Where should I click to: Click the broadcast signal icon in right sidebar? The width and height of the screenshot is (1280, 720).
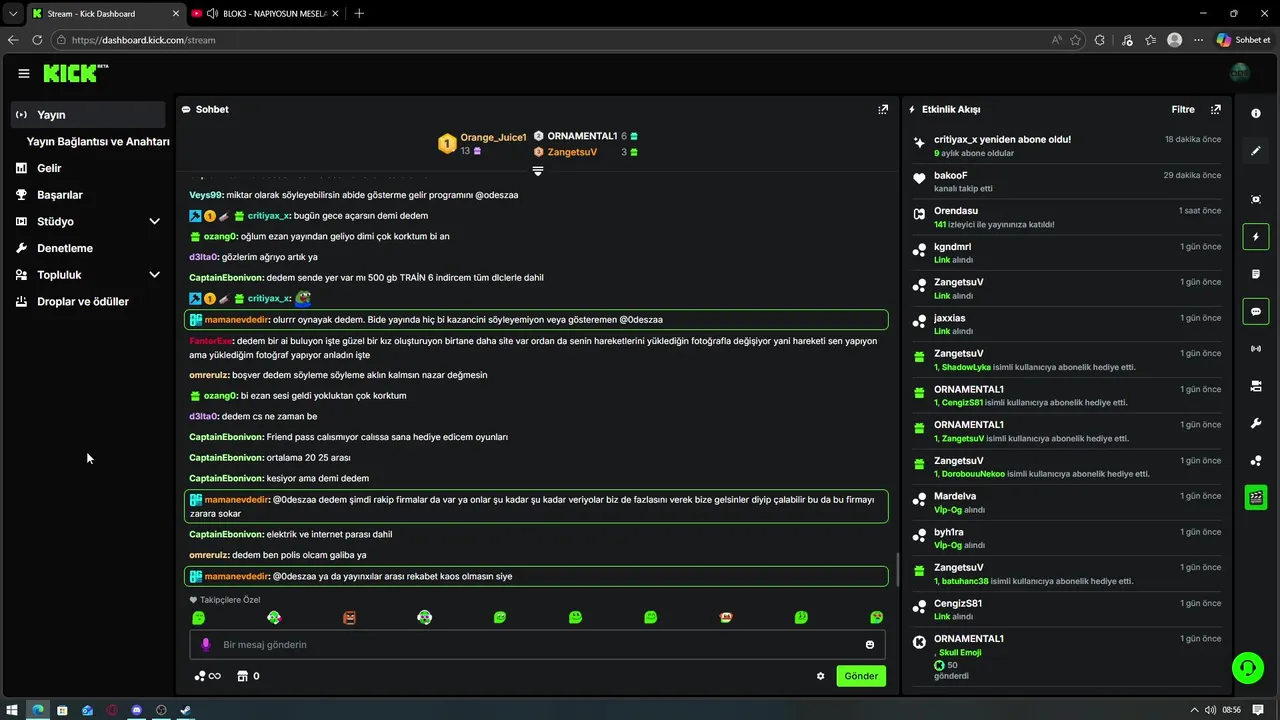(1256, 348)
